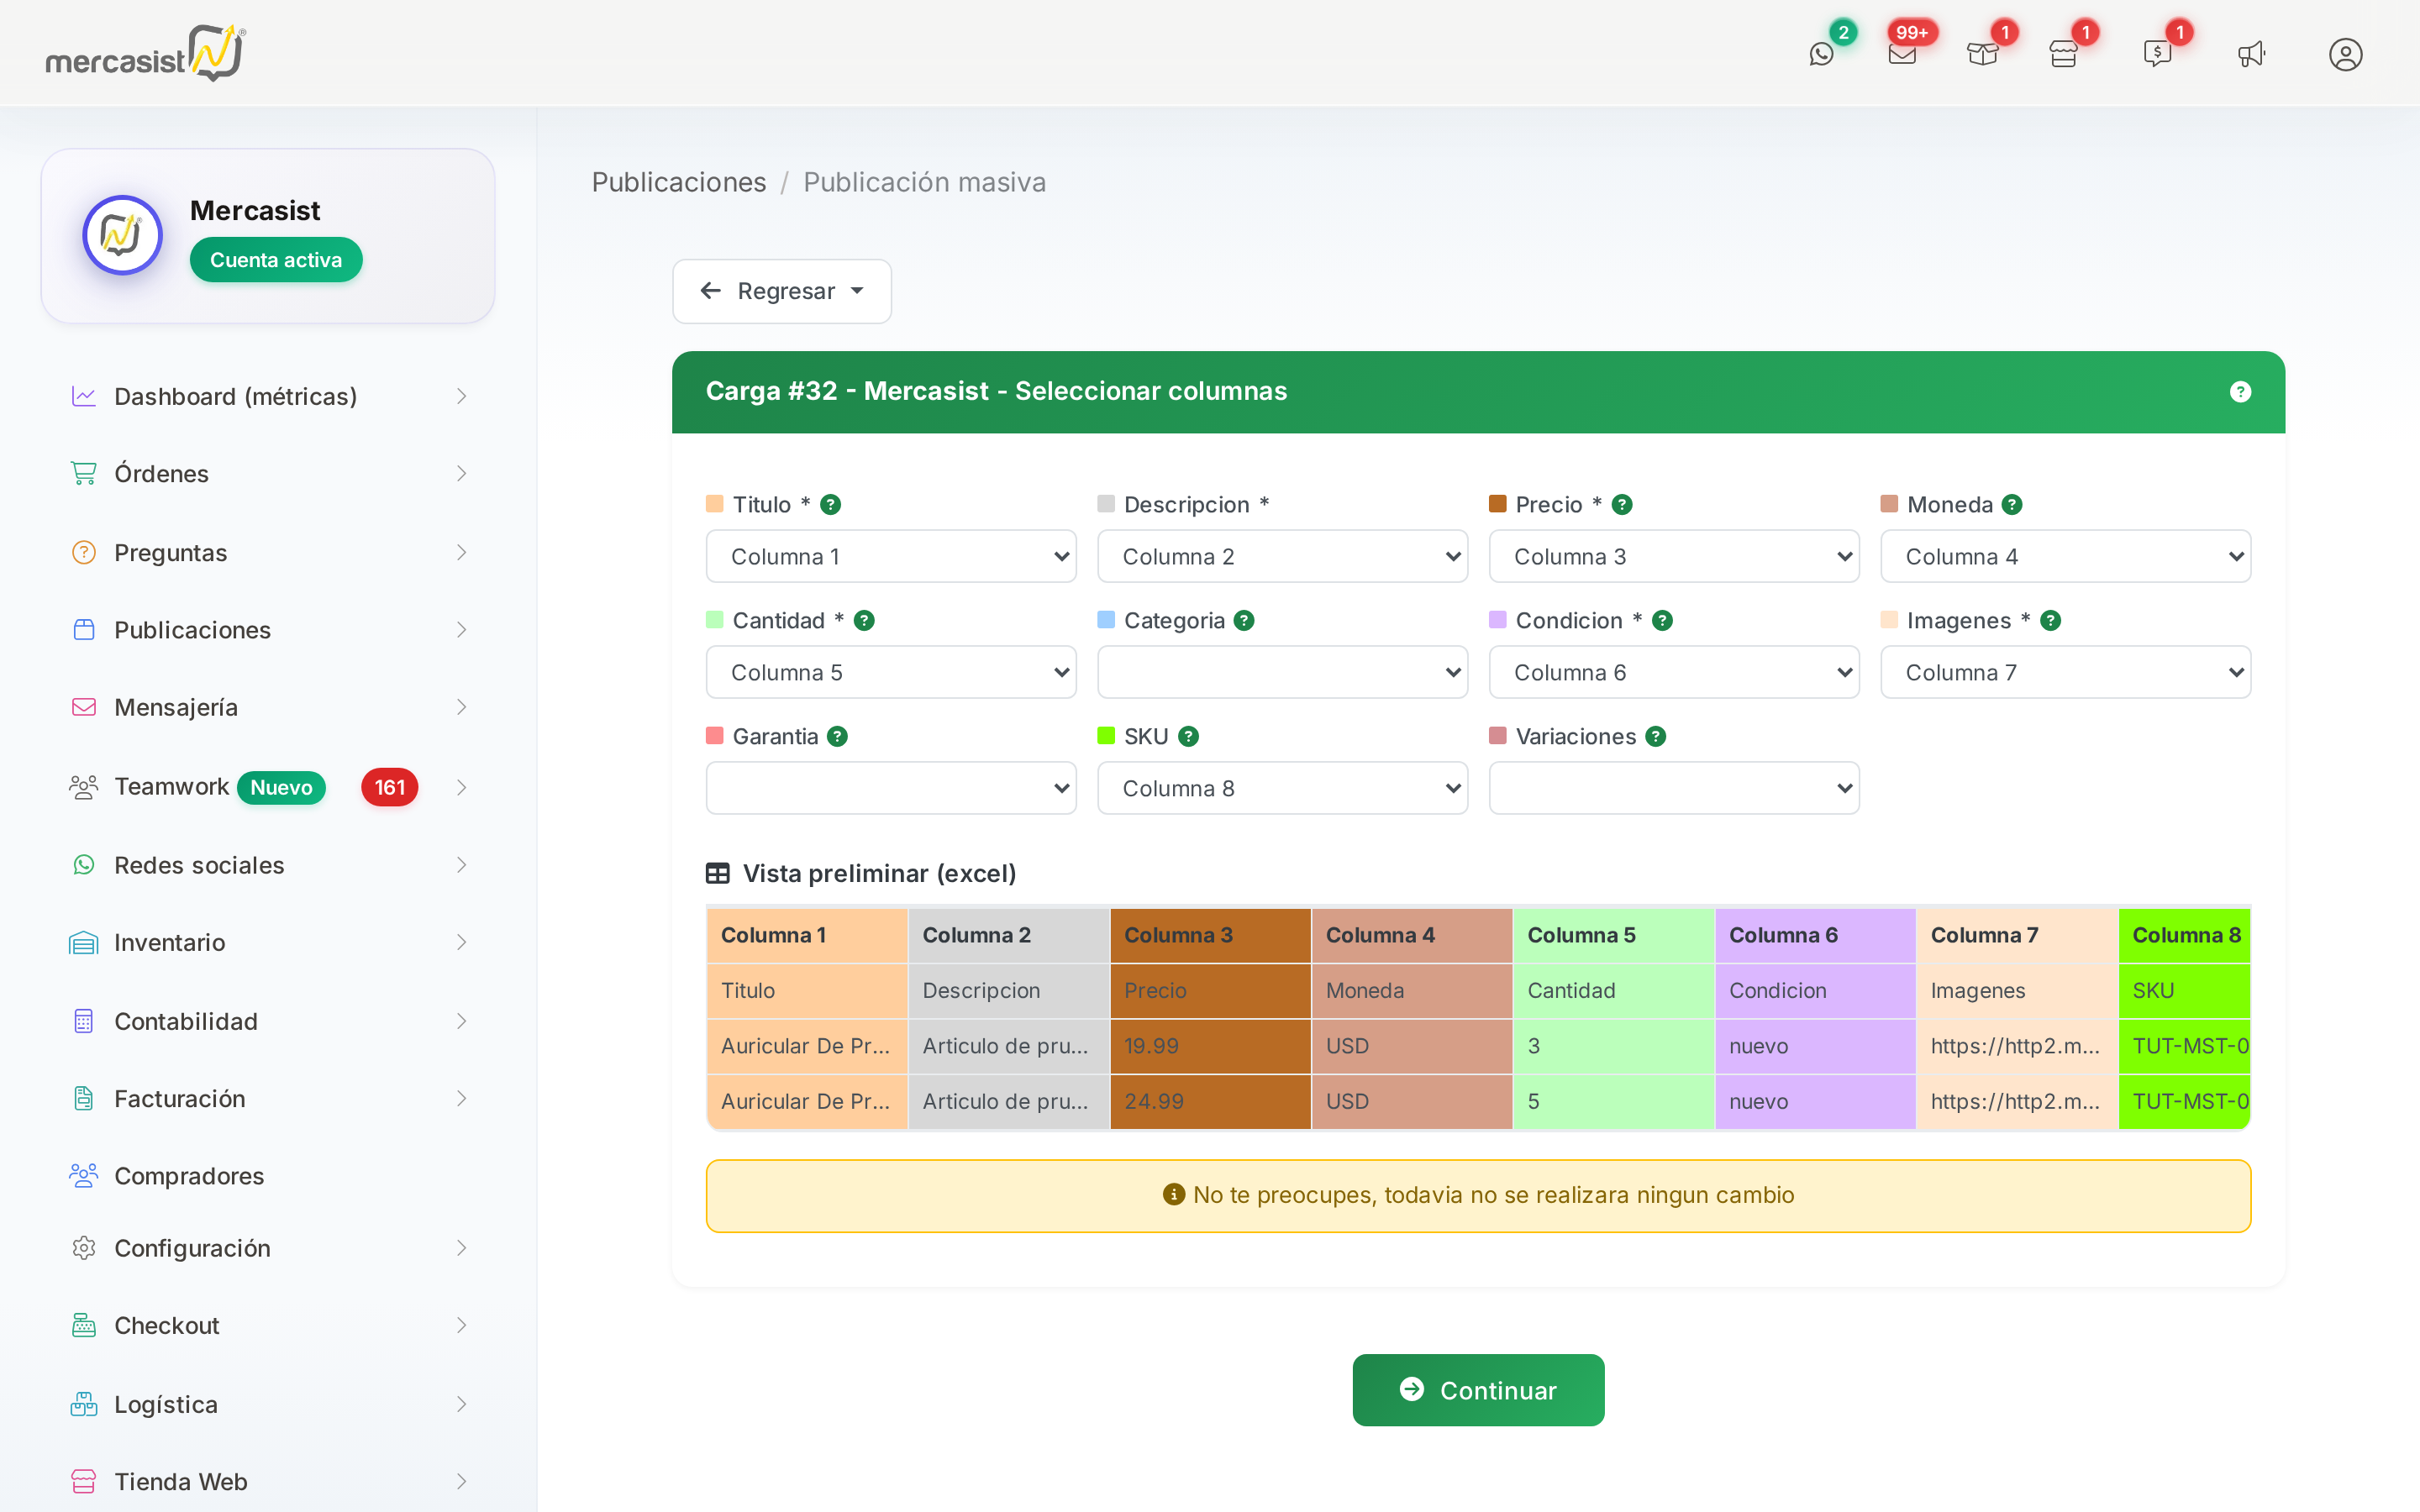The width and height of the screenshot is (2420, 1512).
Task: Open the empty Variaciones dropdown
Action: [x=1674, y=788]
